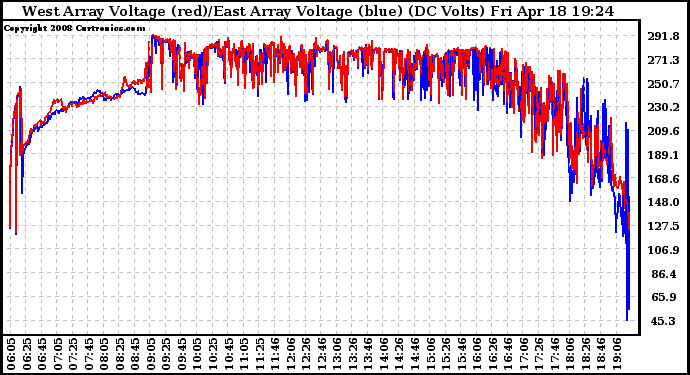Select the 168.6 y-axis label
690x375 pixels.
click(x=663, y=179)
